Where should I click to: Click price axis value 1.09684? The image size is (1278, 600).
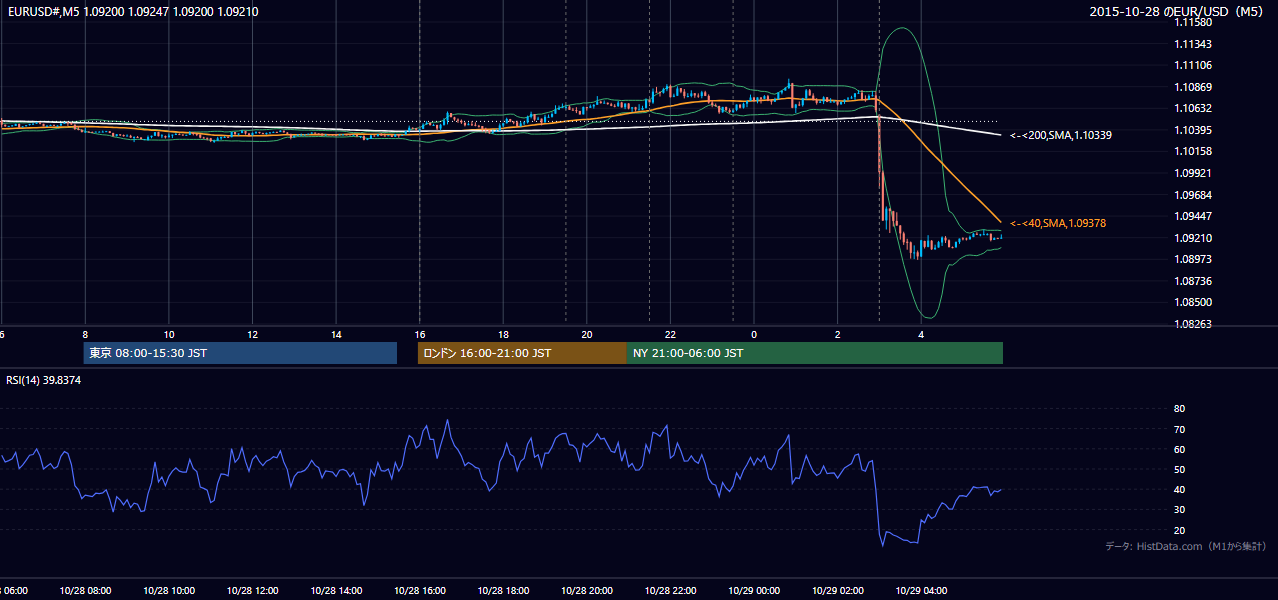[x=1192, y=195]
